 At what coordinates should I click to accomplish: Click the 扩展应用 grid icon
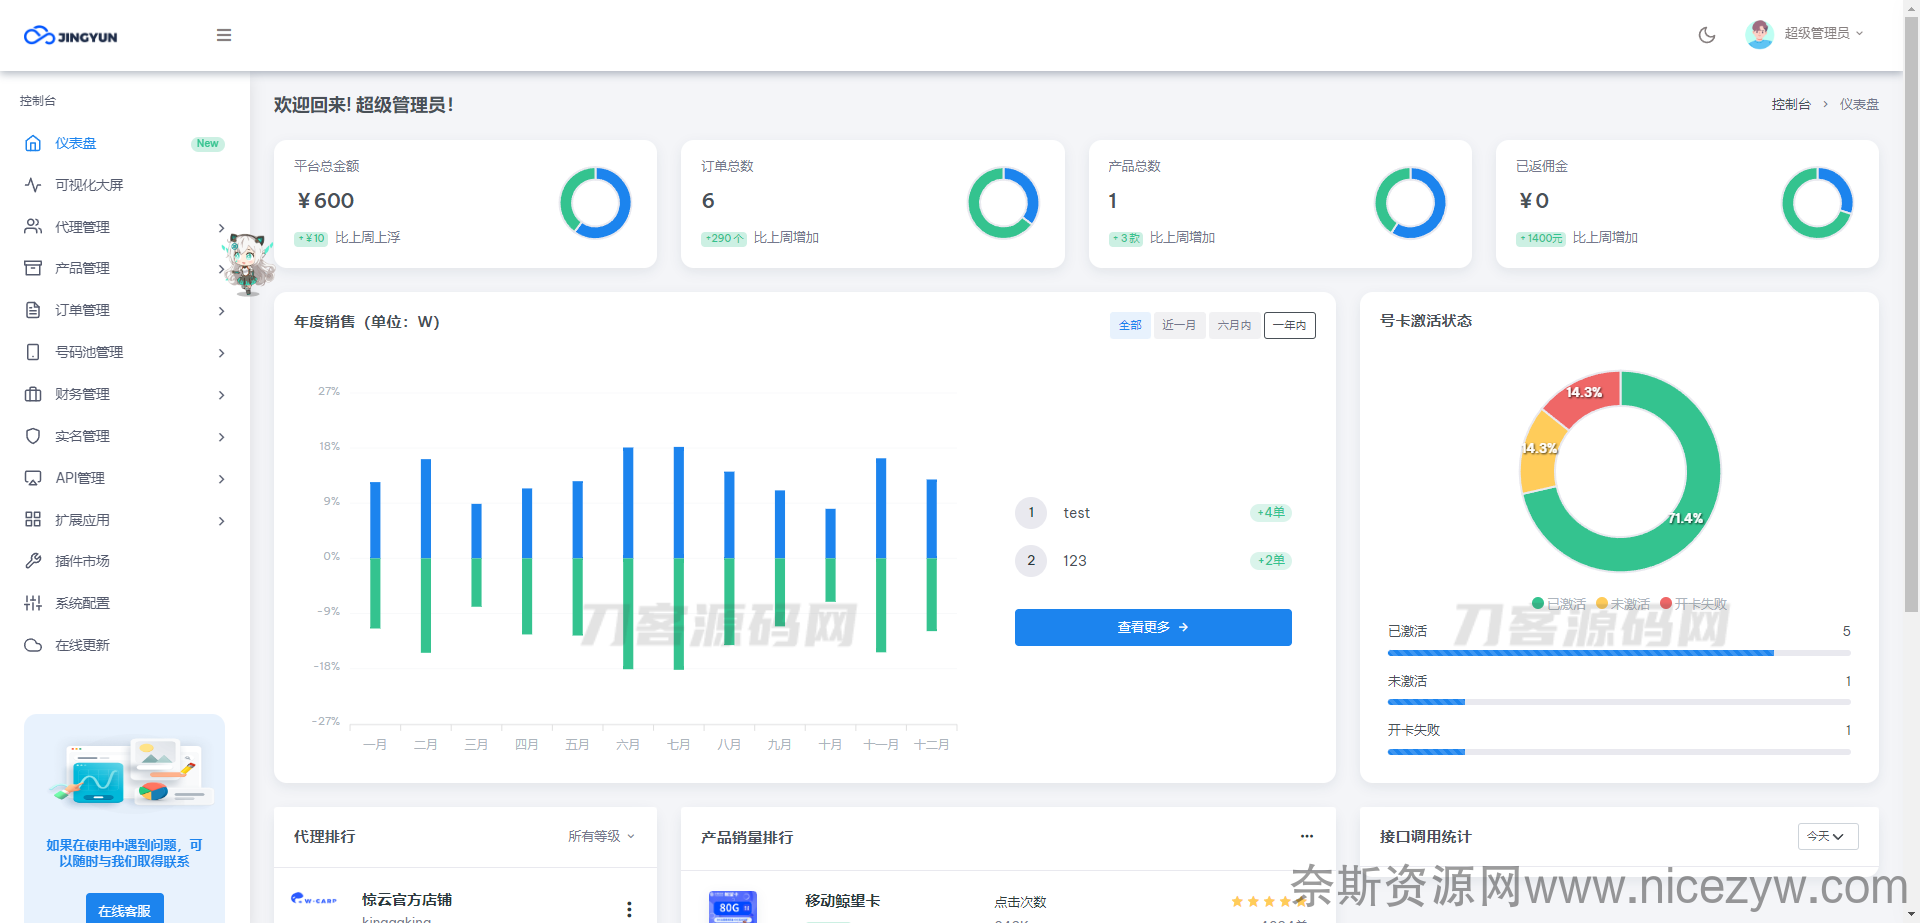pyautogui.click(x=33, y=520)
